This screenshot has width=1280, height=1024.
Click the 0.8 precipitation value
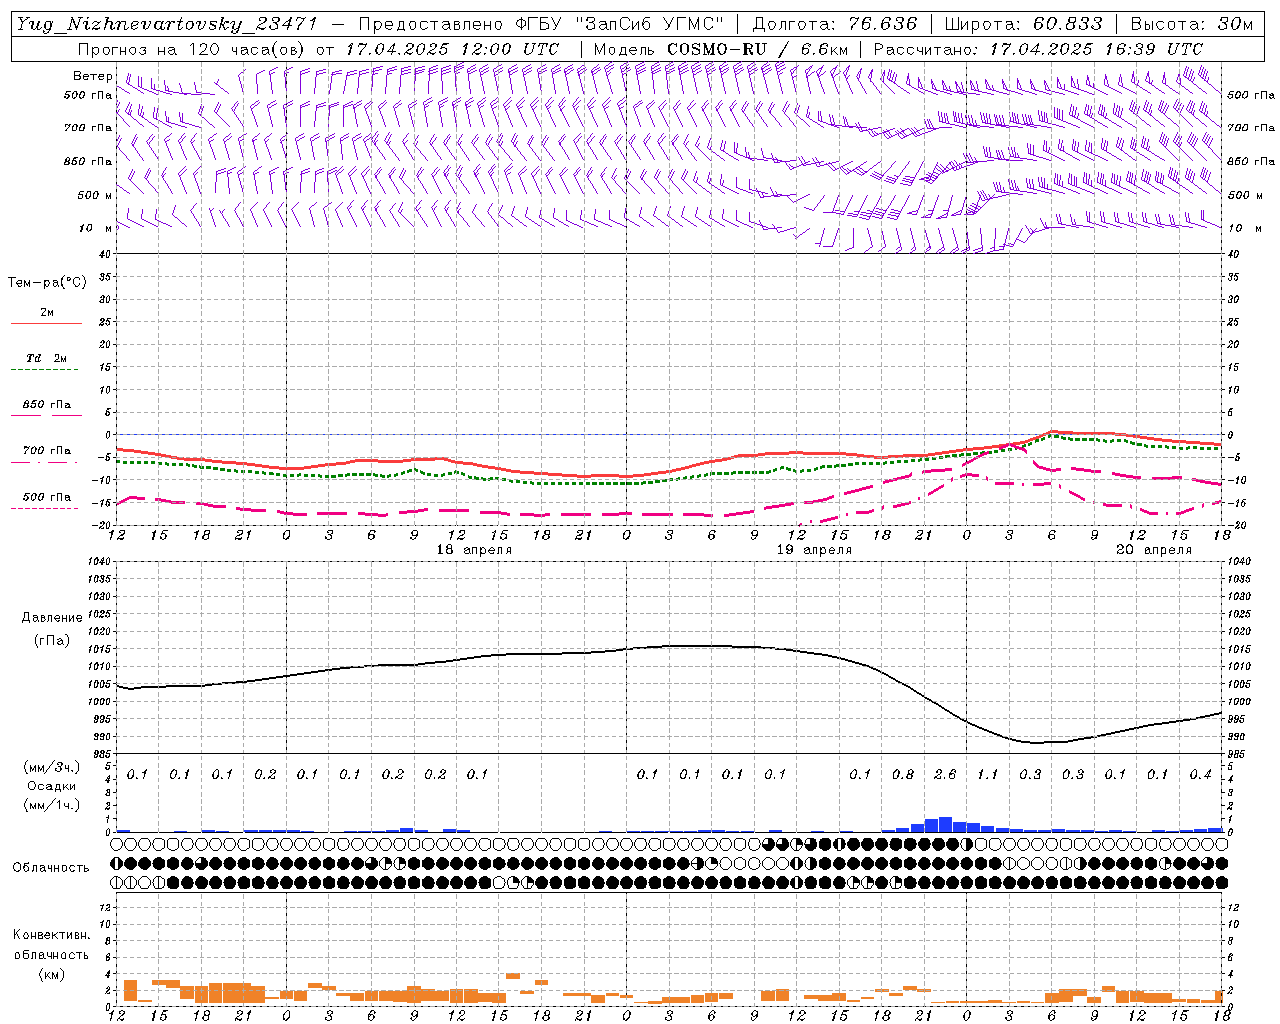(902, 774)
